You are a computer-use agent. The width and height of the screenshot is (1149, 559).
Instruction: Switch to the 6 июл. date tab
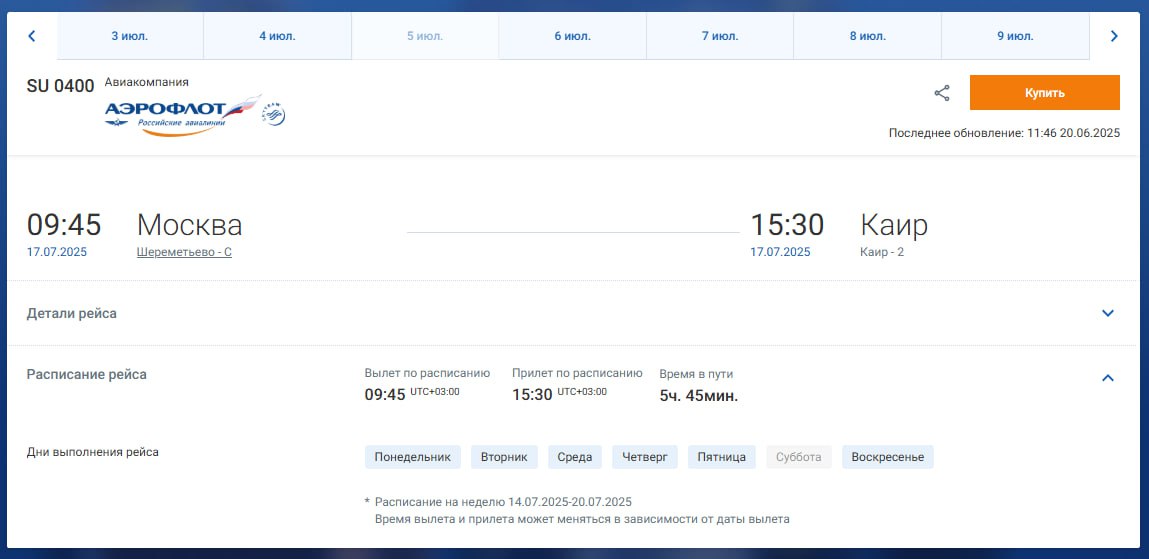point(572,36)
